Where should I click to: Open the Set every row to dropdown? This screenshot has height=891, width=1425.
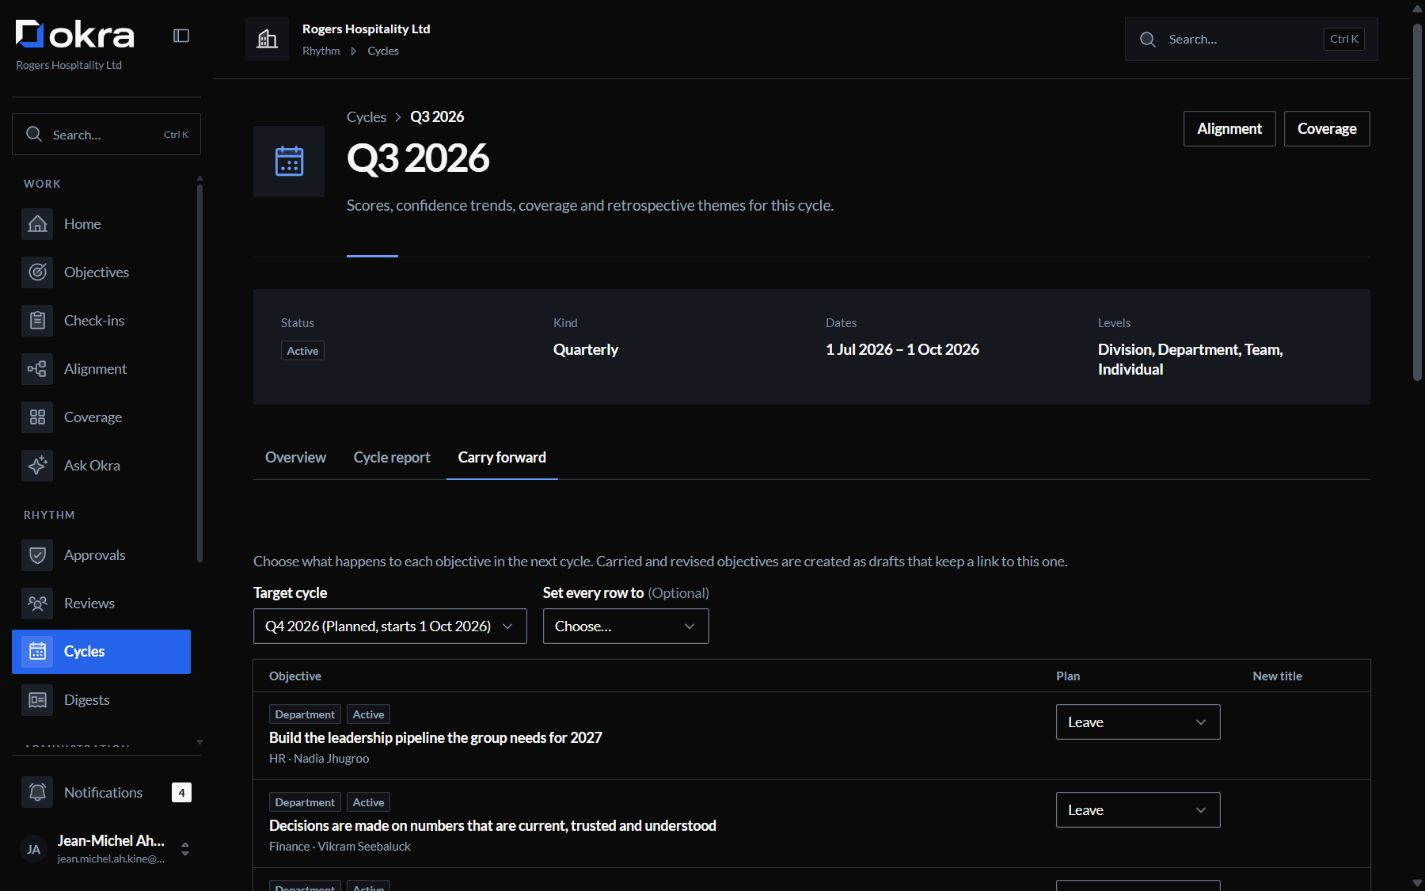click(626, 626)
